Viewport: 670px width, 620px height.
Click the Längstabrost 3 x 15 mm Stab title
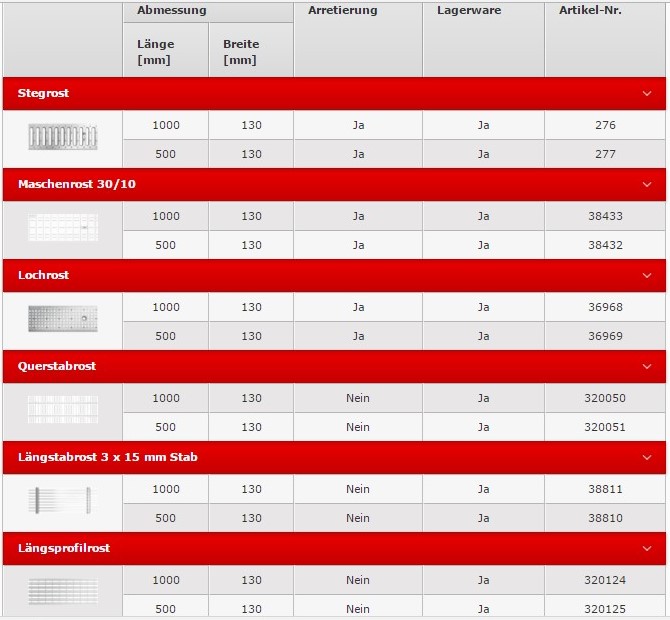[108, 457]
